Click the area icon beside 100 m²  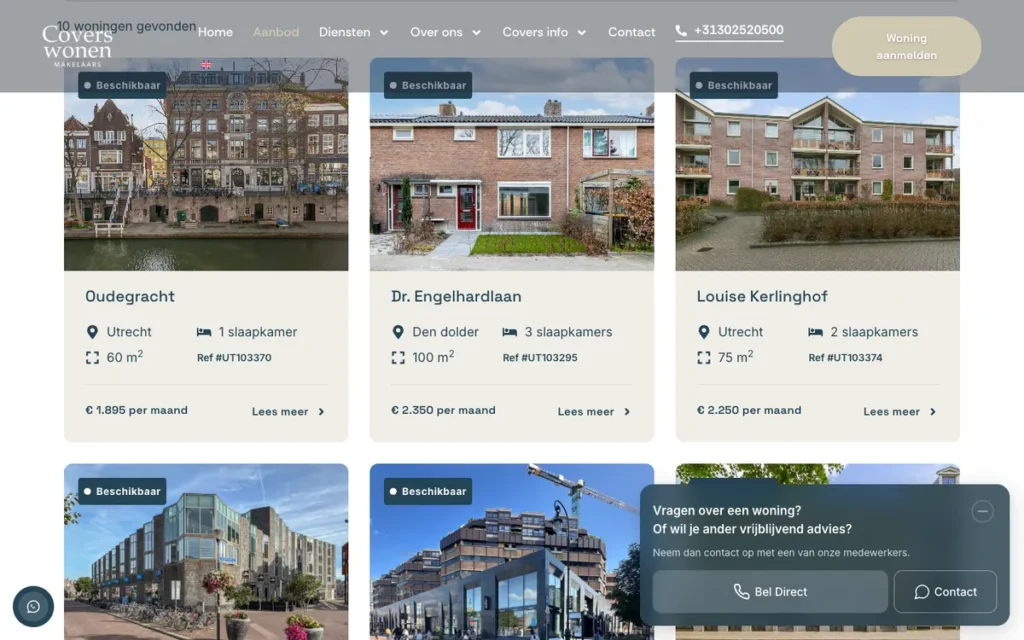click(398, 358)
